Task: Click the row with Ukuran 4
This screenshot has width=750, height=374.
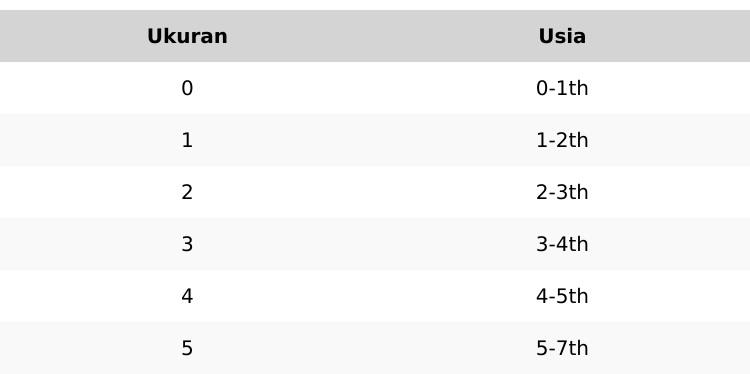Action: point(375,296)
